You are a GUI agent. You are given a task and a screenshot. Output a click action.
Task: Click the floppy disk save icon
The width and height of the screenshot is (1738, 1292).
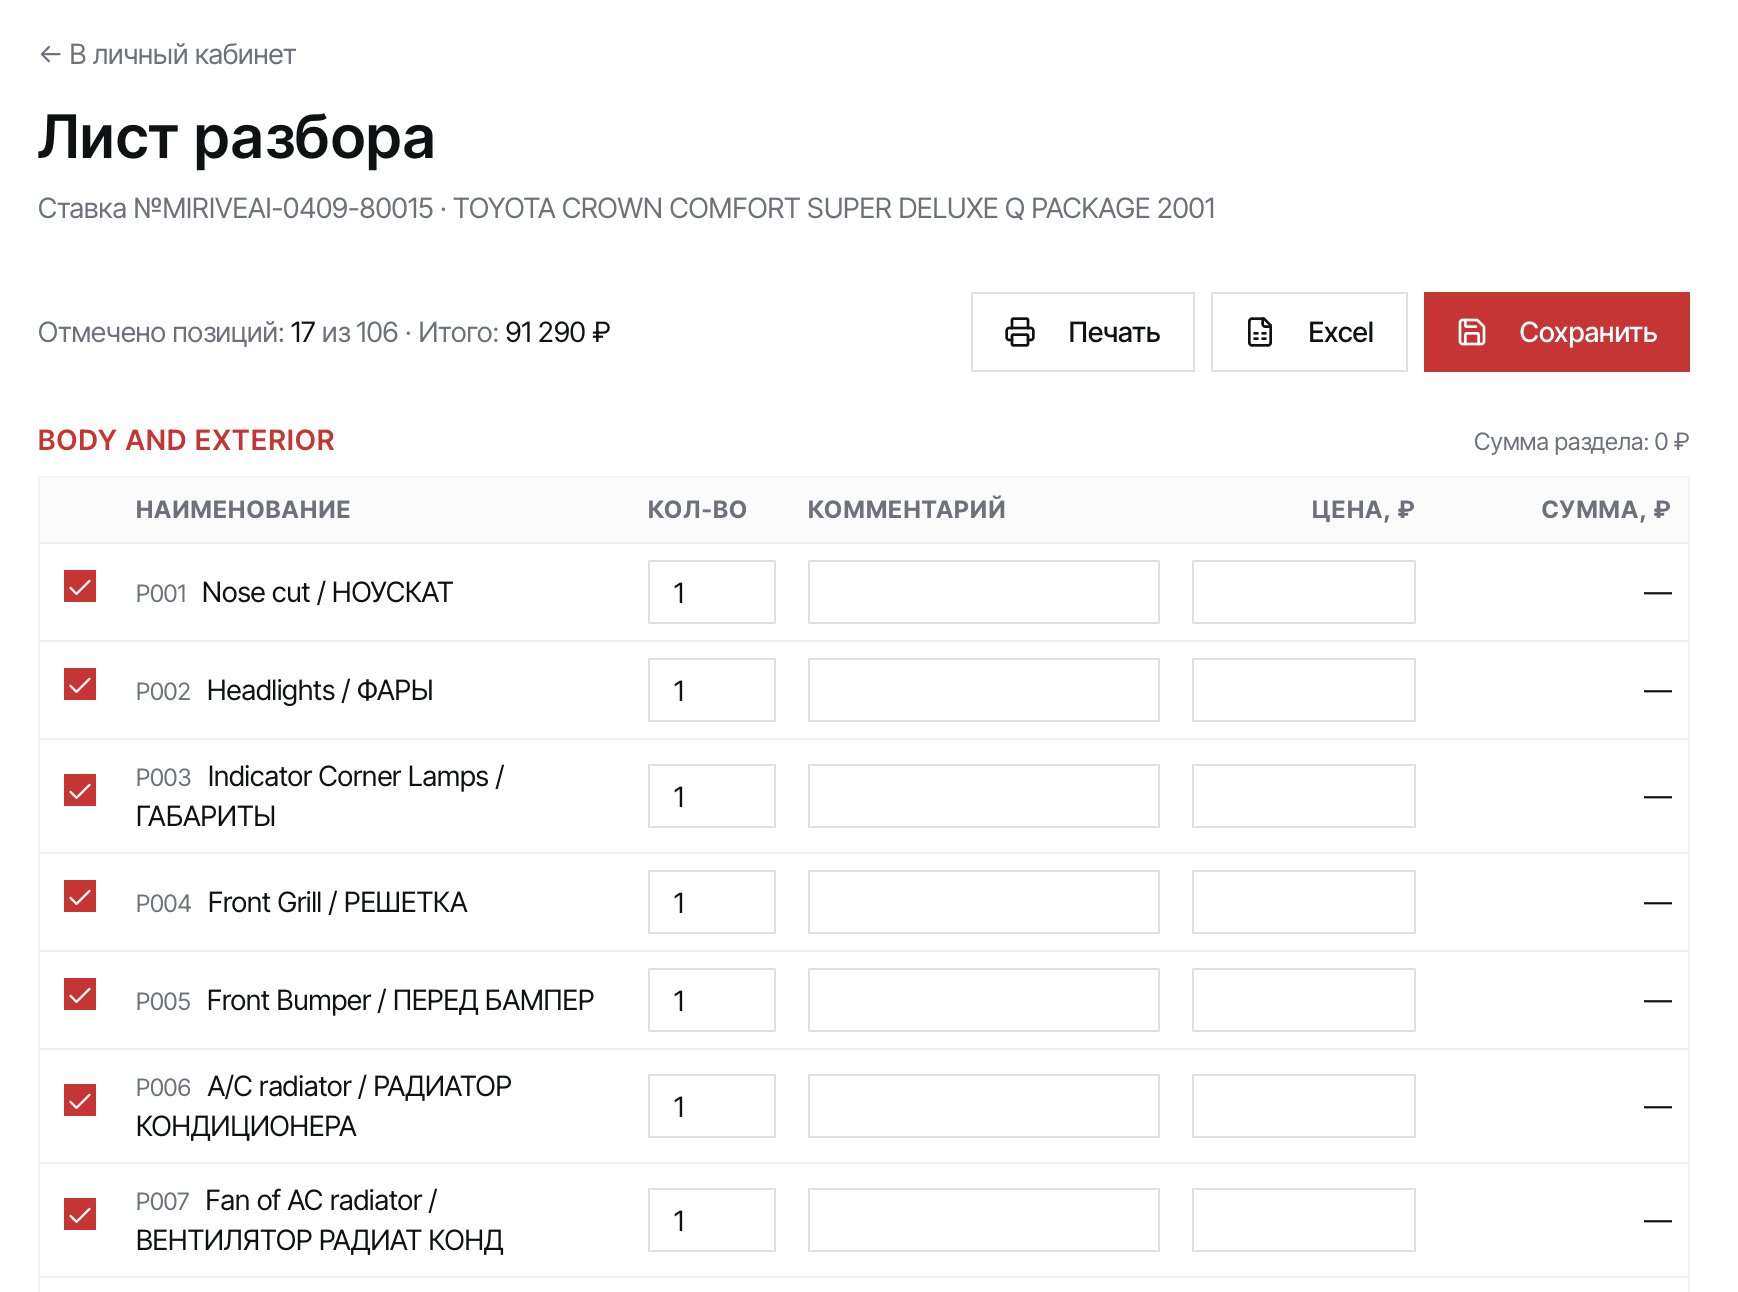click(1471, 332)
